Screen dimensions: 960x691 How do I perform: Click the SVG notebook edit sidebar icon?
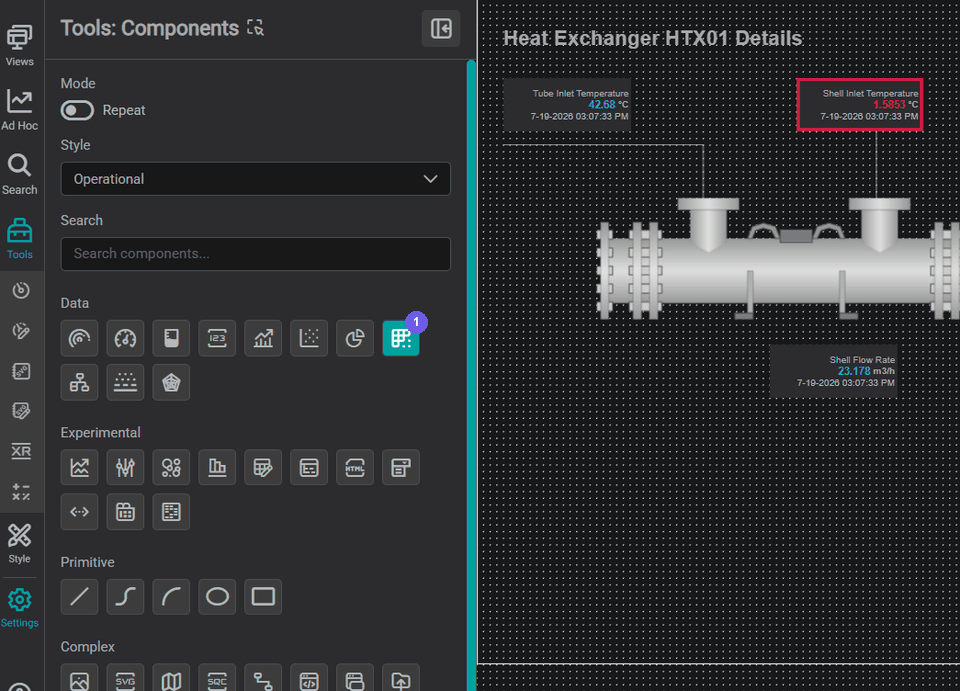[x=21, y=411]
